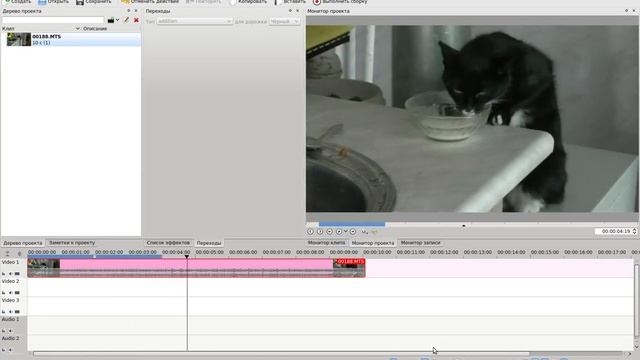The image size is (640, 360).
Task: Lock the Audio 2 track
Action: click(4, 350)
